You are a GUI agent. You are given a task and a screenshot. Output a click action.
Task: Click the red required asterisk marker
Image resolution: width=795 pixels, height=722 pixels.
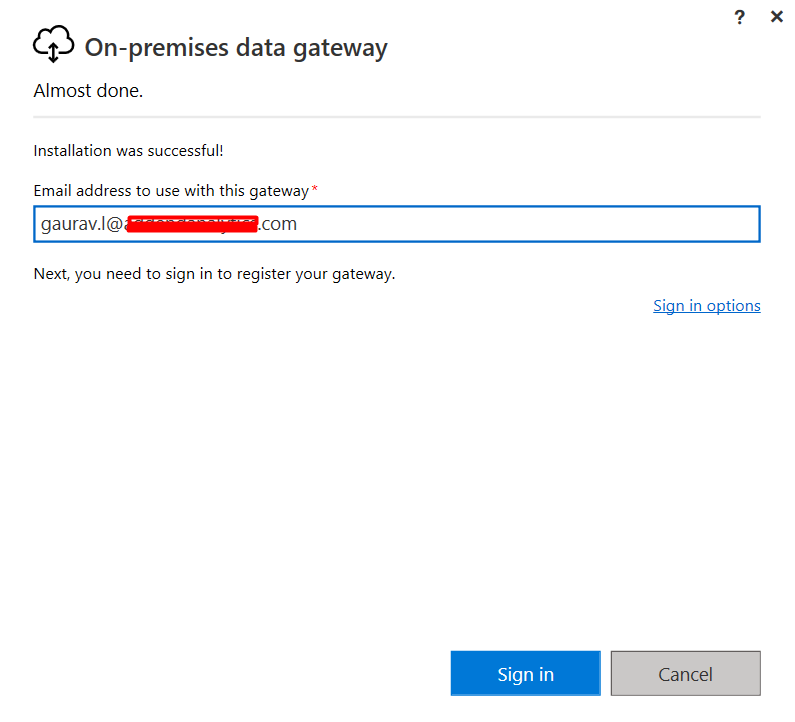[314, 188]
